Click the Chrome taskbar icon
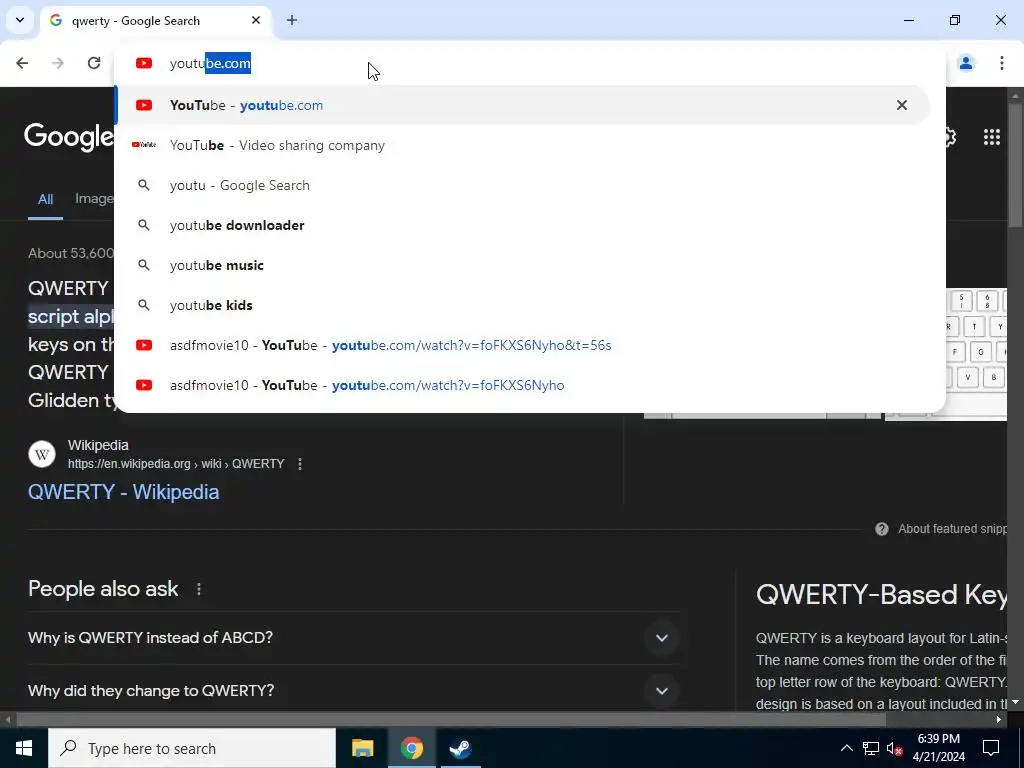This screenshot has height=768, width=1024. [411, 748]
